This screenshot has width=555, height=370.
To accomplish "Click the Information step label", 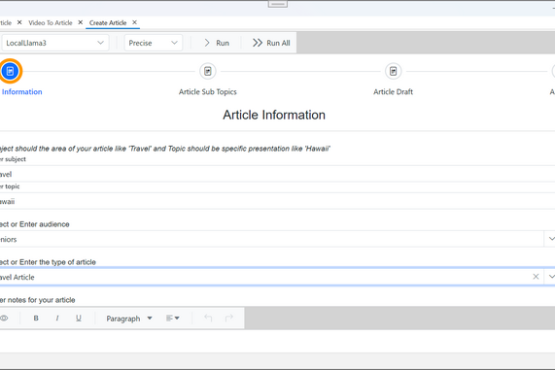I will (22, 92).
